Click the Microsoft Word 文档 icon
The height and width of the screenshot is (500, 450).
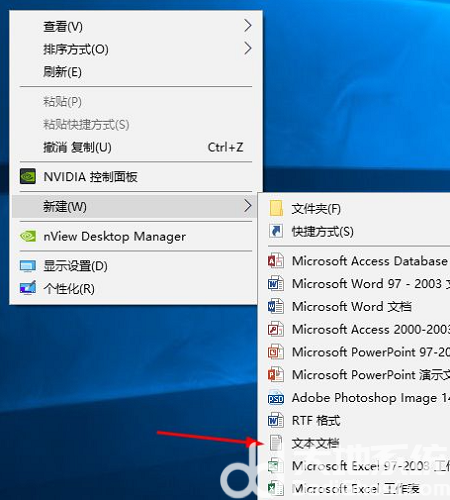(276, 306)
